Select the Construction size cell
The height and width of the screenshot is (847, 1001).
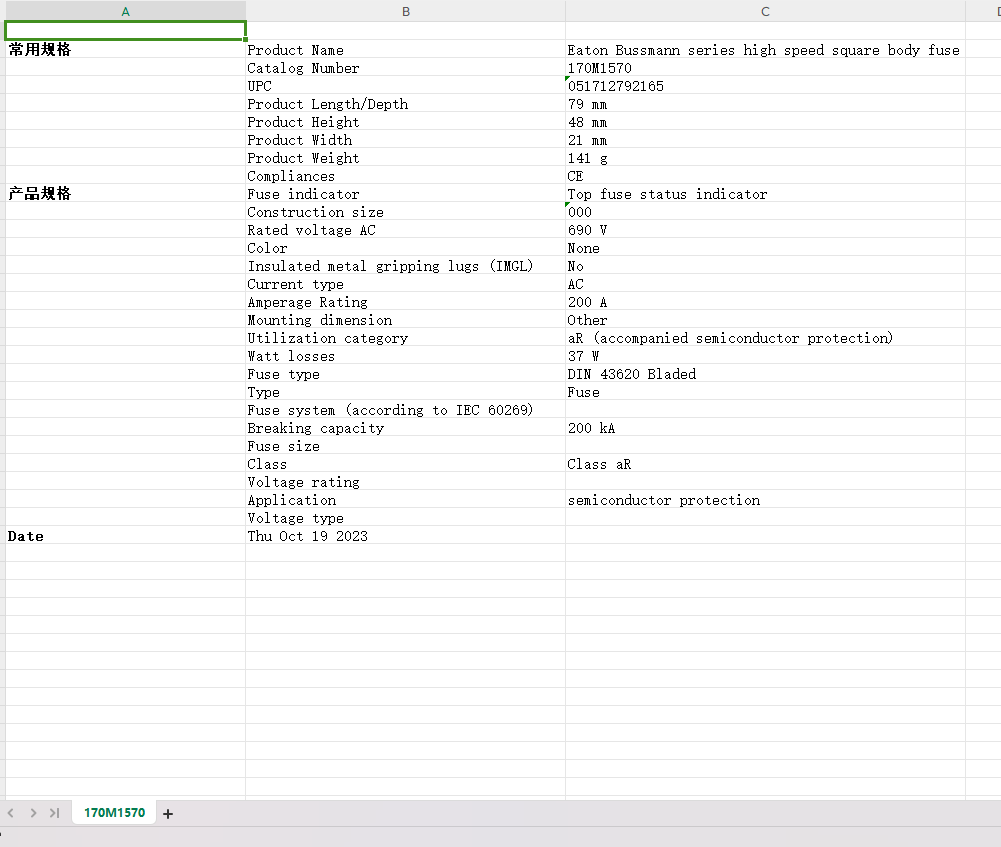pos(405,212)
